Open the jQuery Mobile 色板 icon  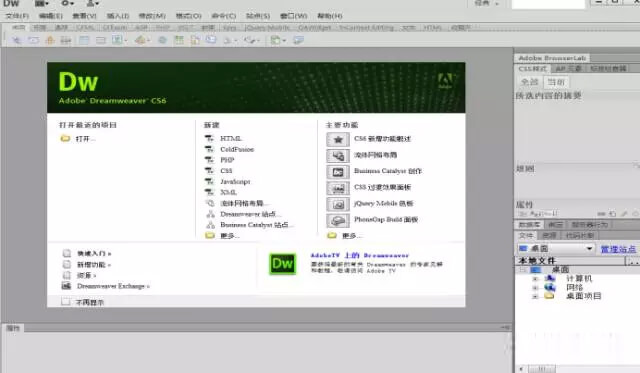pos(338,204)
